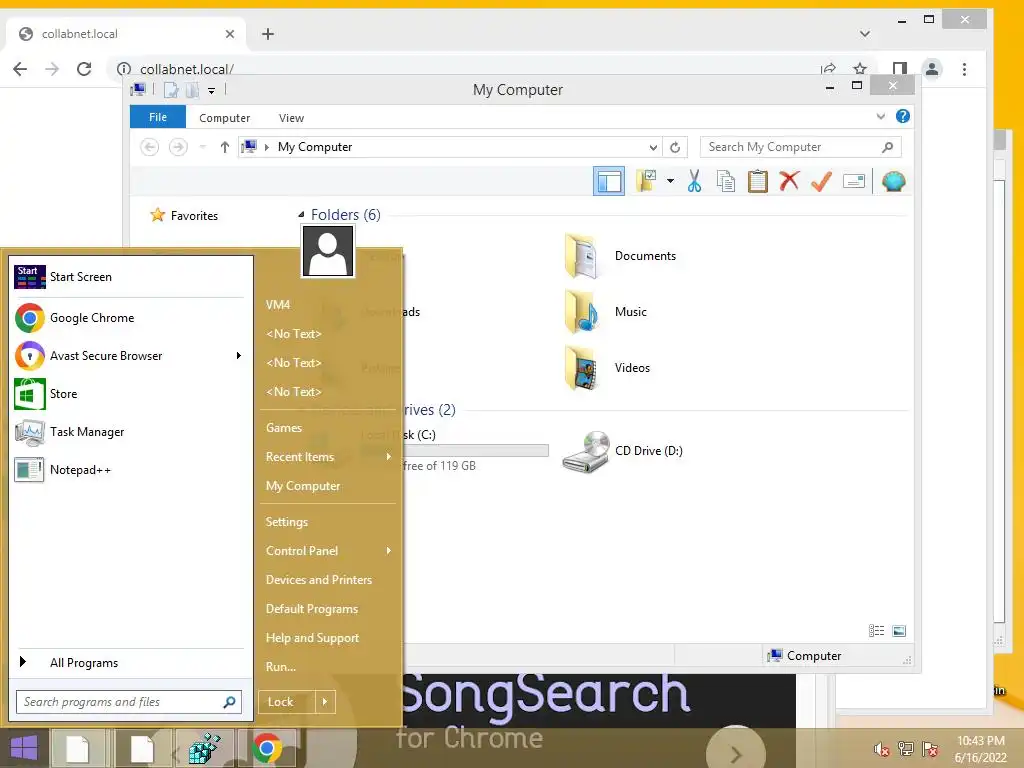Click user account picture in start menu
1024x768 pixels.
point(328,251)
